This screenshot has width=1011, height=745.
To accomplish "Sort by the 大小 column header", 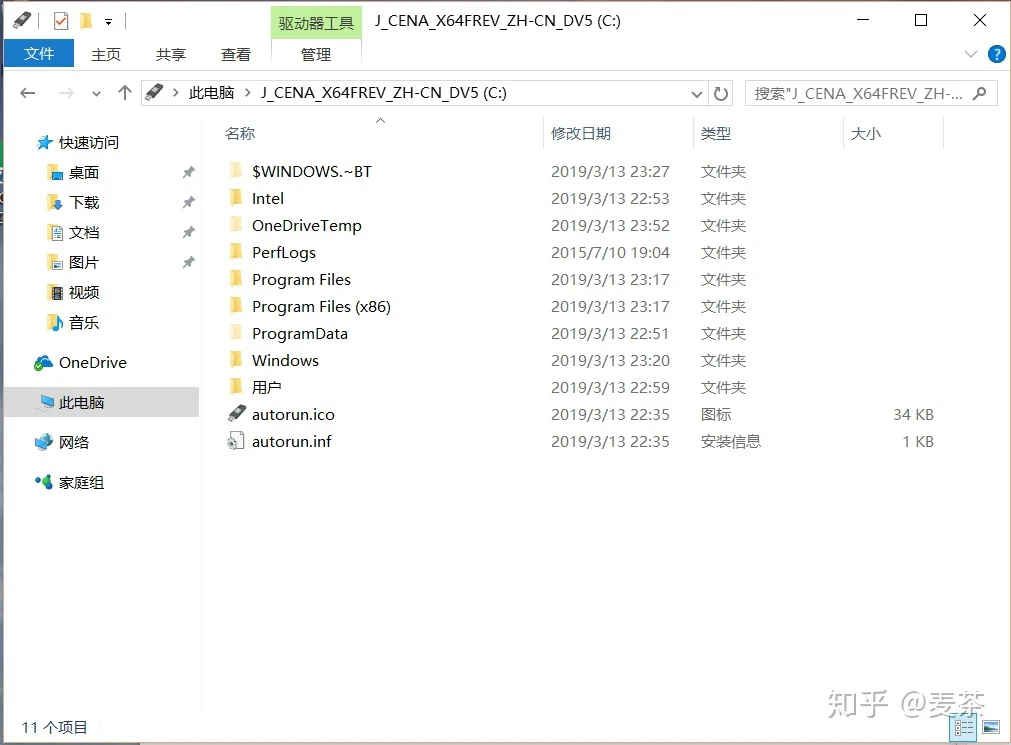I will click(x=866, y=134).
